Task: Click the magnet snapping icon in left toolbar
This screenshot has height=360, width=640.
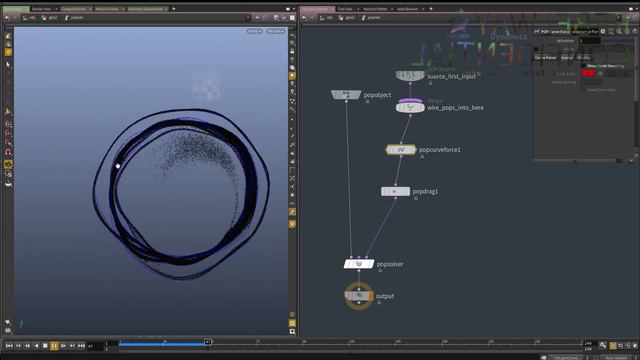Action: (x=8, y=152)
